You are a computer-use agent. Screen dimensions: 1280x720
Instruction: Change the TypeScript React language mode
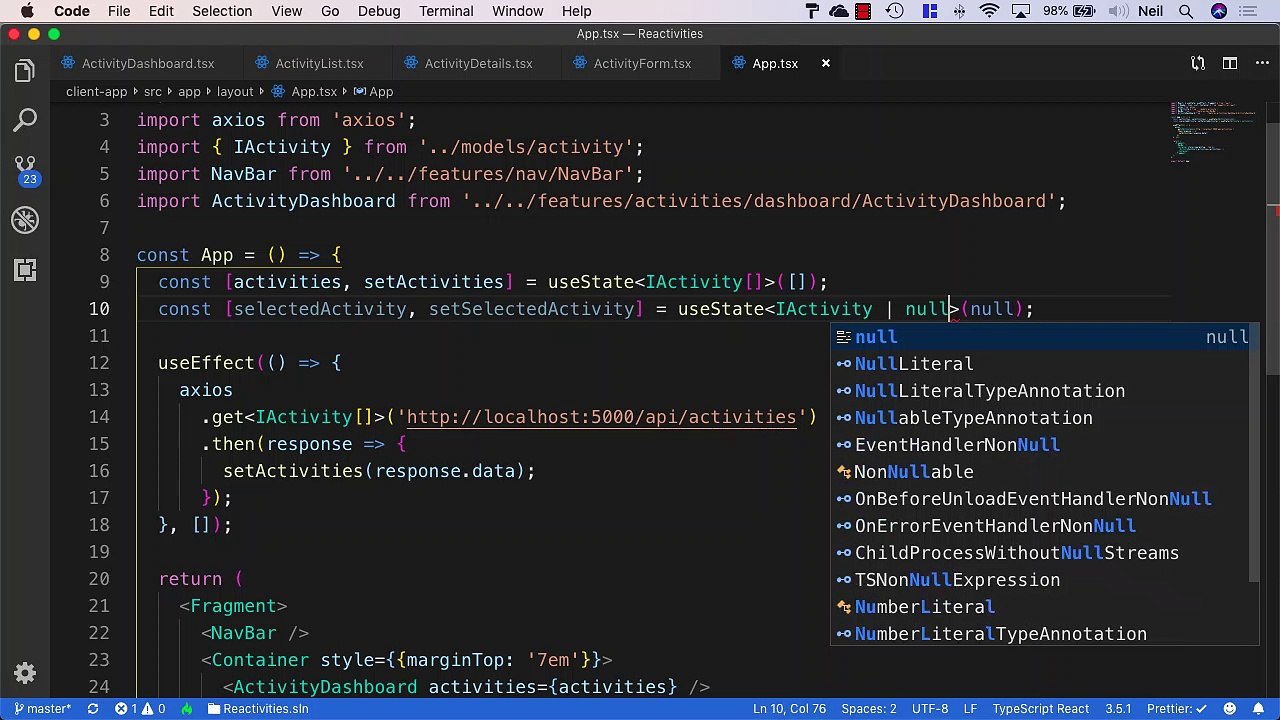1040,708
